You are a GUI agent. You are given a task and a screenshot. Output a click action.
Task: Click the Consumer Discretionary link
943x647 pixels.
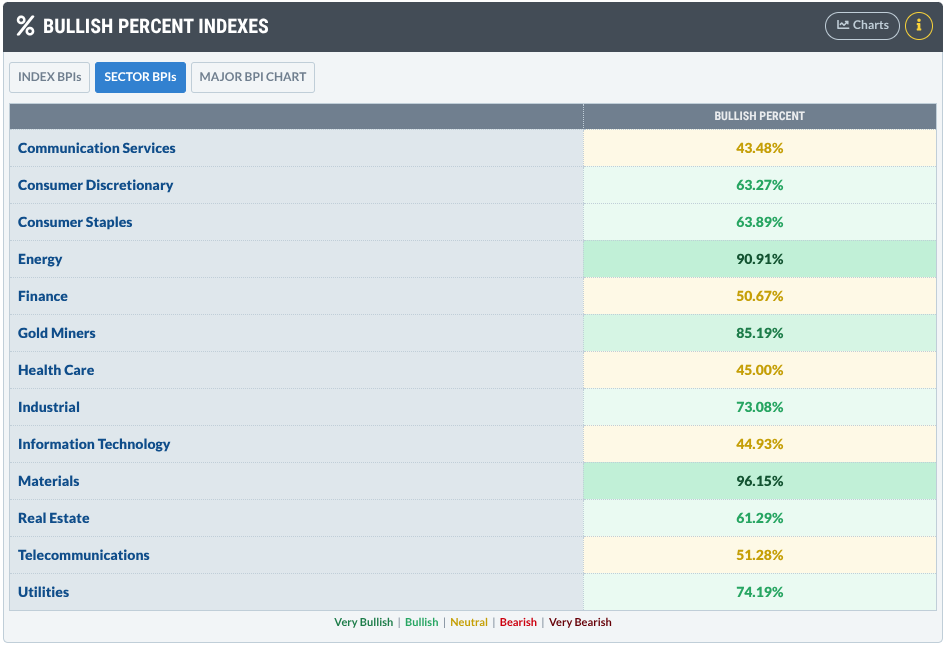click(x=95, y=185)
